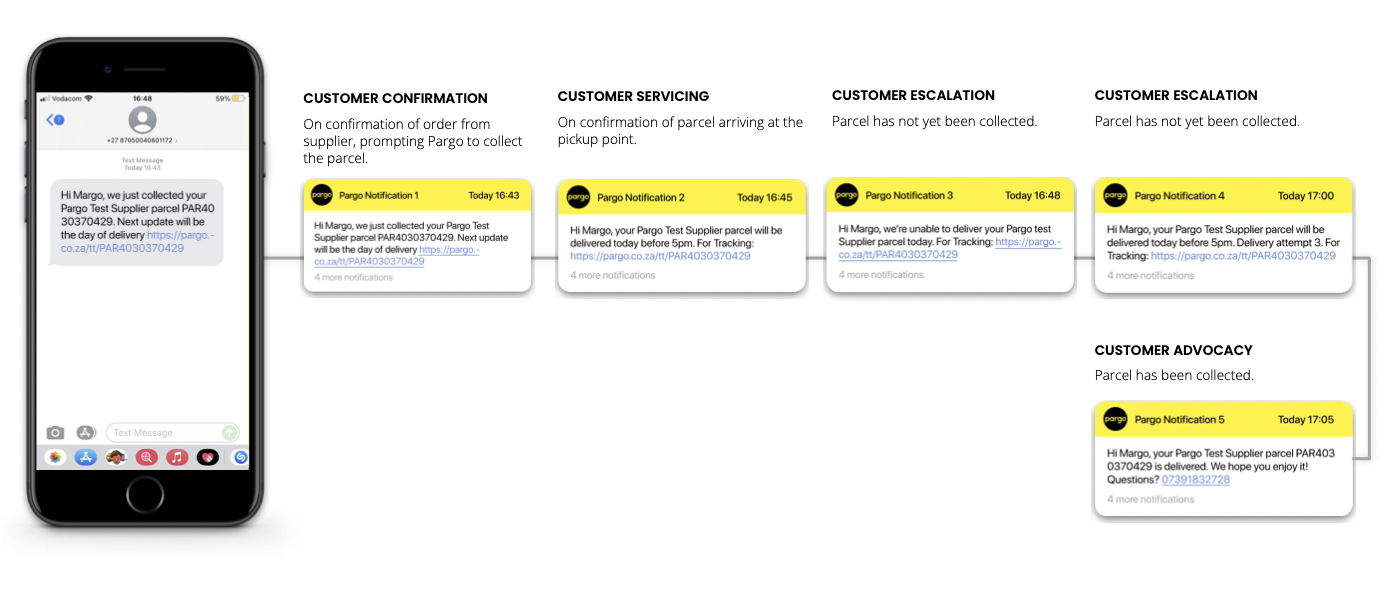This screenshot has height=592, width=1398.
Task: Open tracking link in Pargo Notification 2
Action: click(660, 256)
